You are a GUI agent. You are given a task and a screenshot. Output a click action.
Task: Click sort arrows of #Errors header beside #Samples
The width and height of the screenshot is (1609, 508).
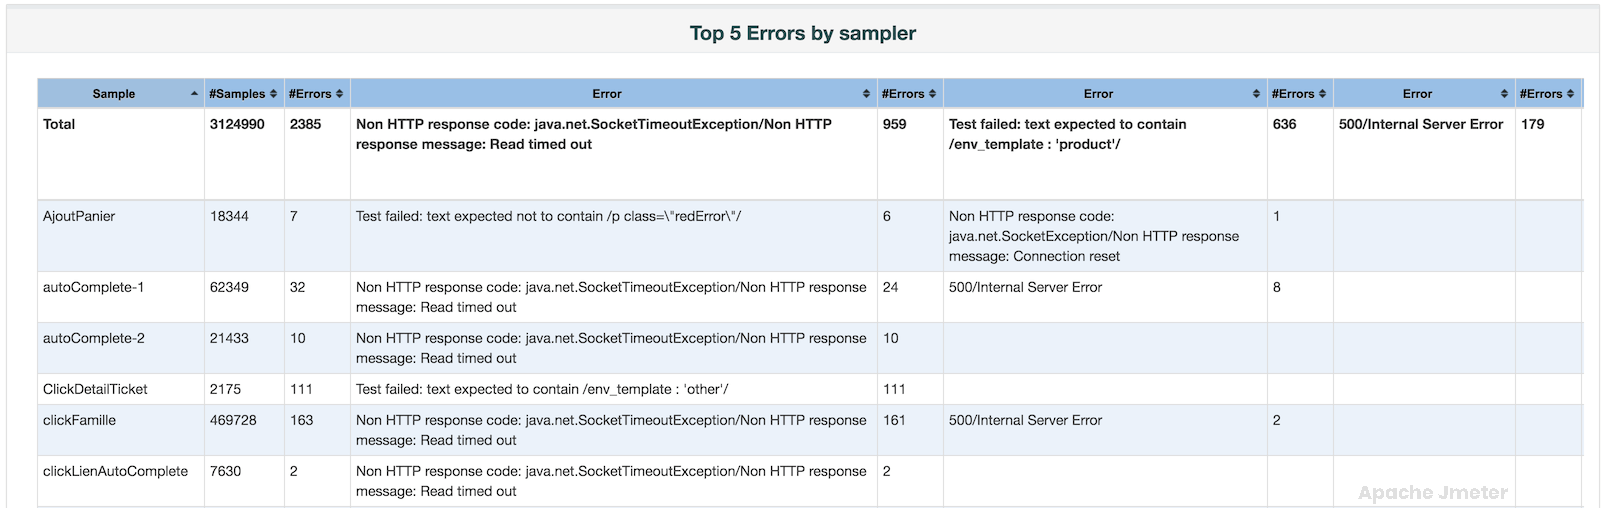[340, 94]
